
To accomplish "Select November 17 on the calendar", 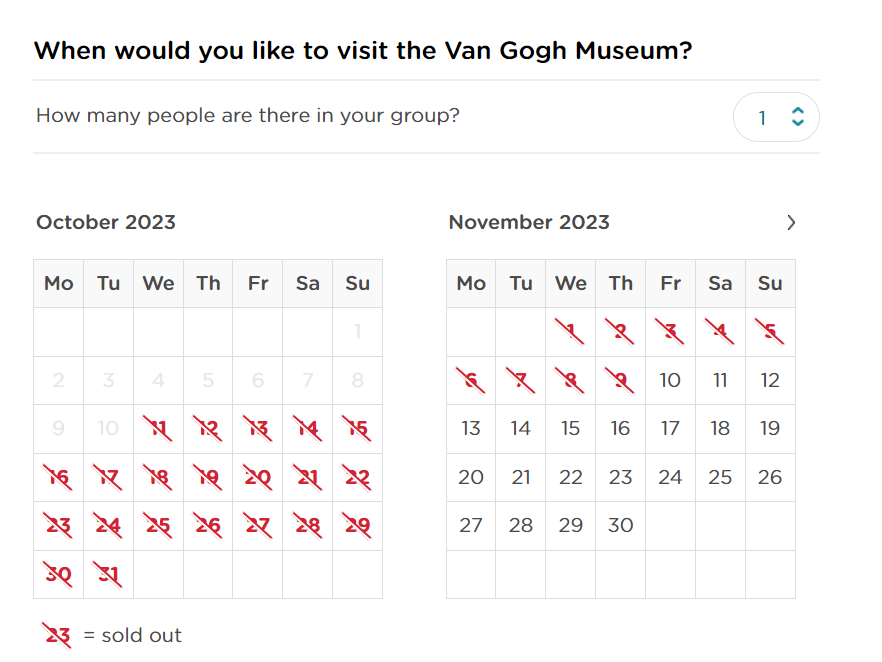I will point(670,429).
